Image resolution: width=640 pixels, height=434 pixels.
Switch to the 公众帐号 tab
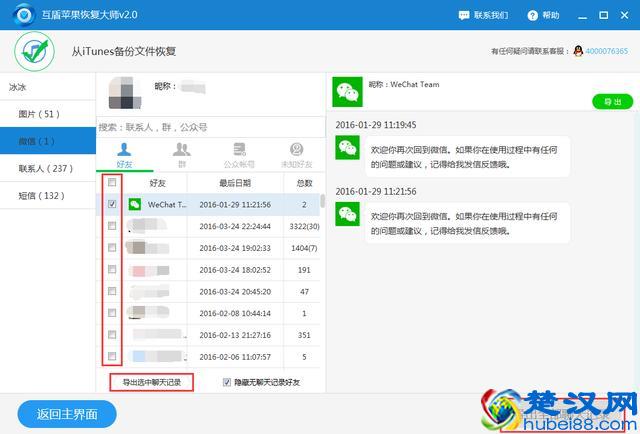[x=239, y=156]
